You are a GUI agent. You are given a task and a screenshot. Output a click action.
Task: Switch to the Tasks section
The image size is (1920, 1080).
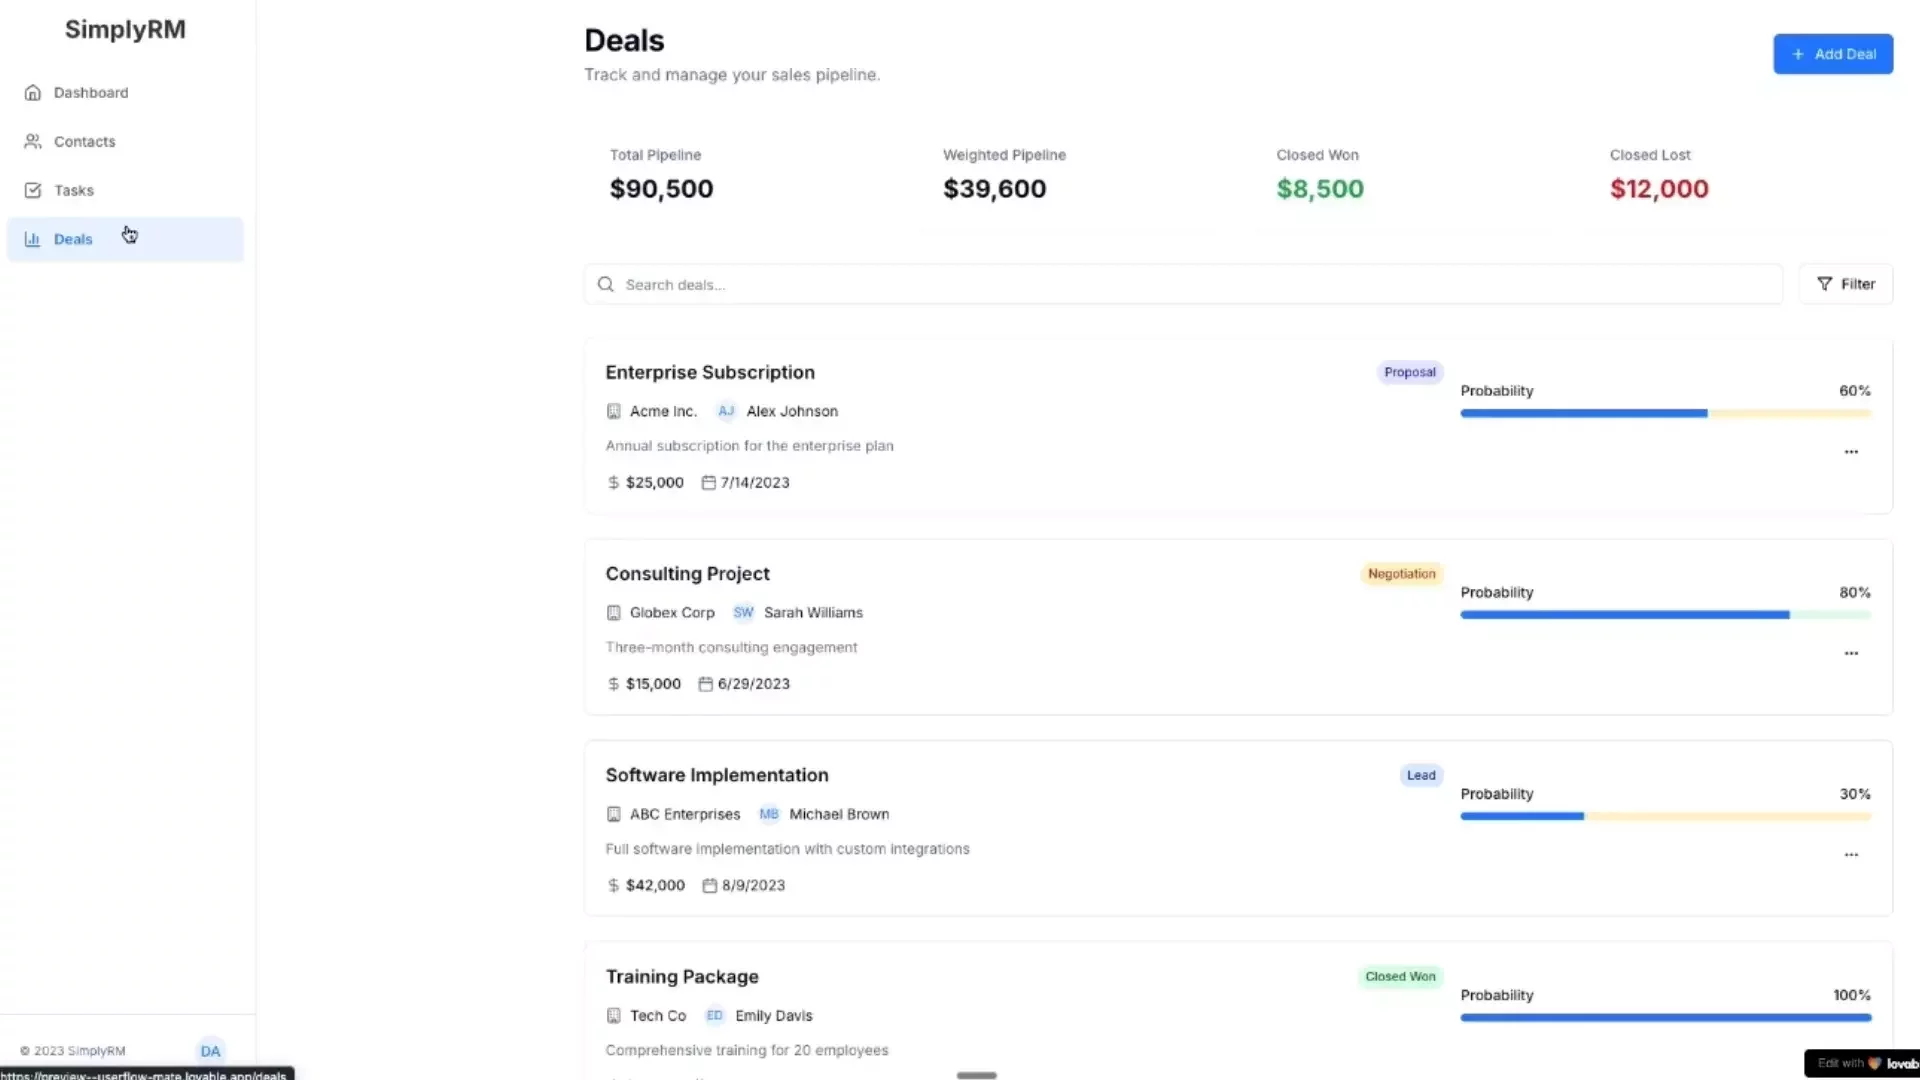tap(74, 190)
